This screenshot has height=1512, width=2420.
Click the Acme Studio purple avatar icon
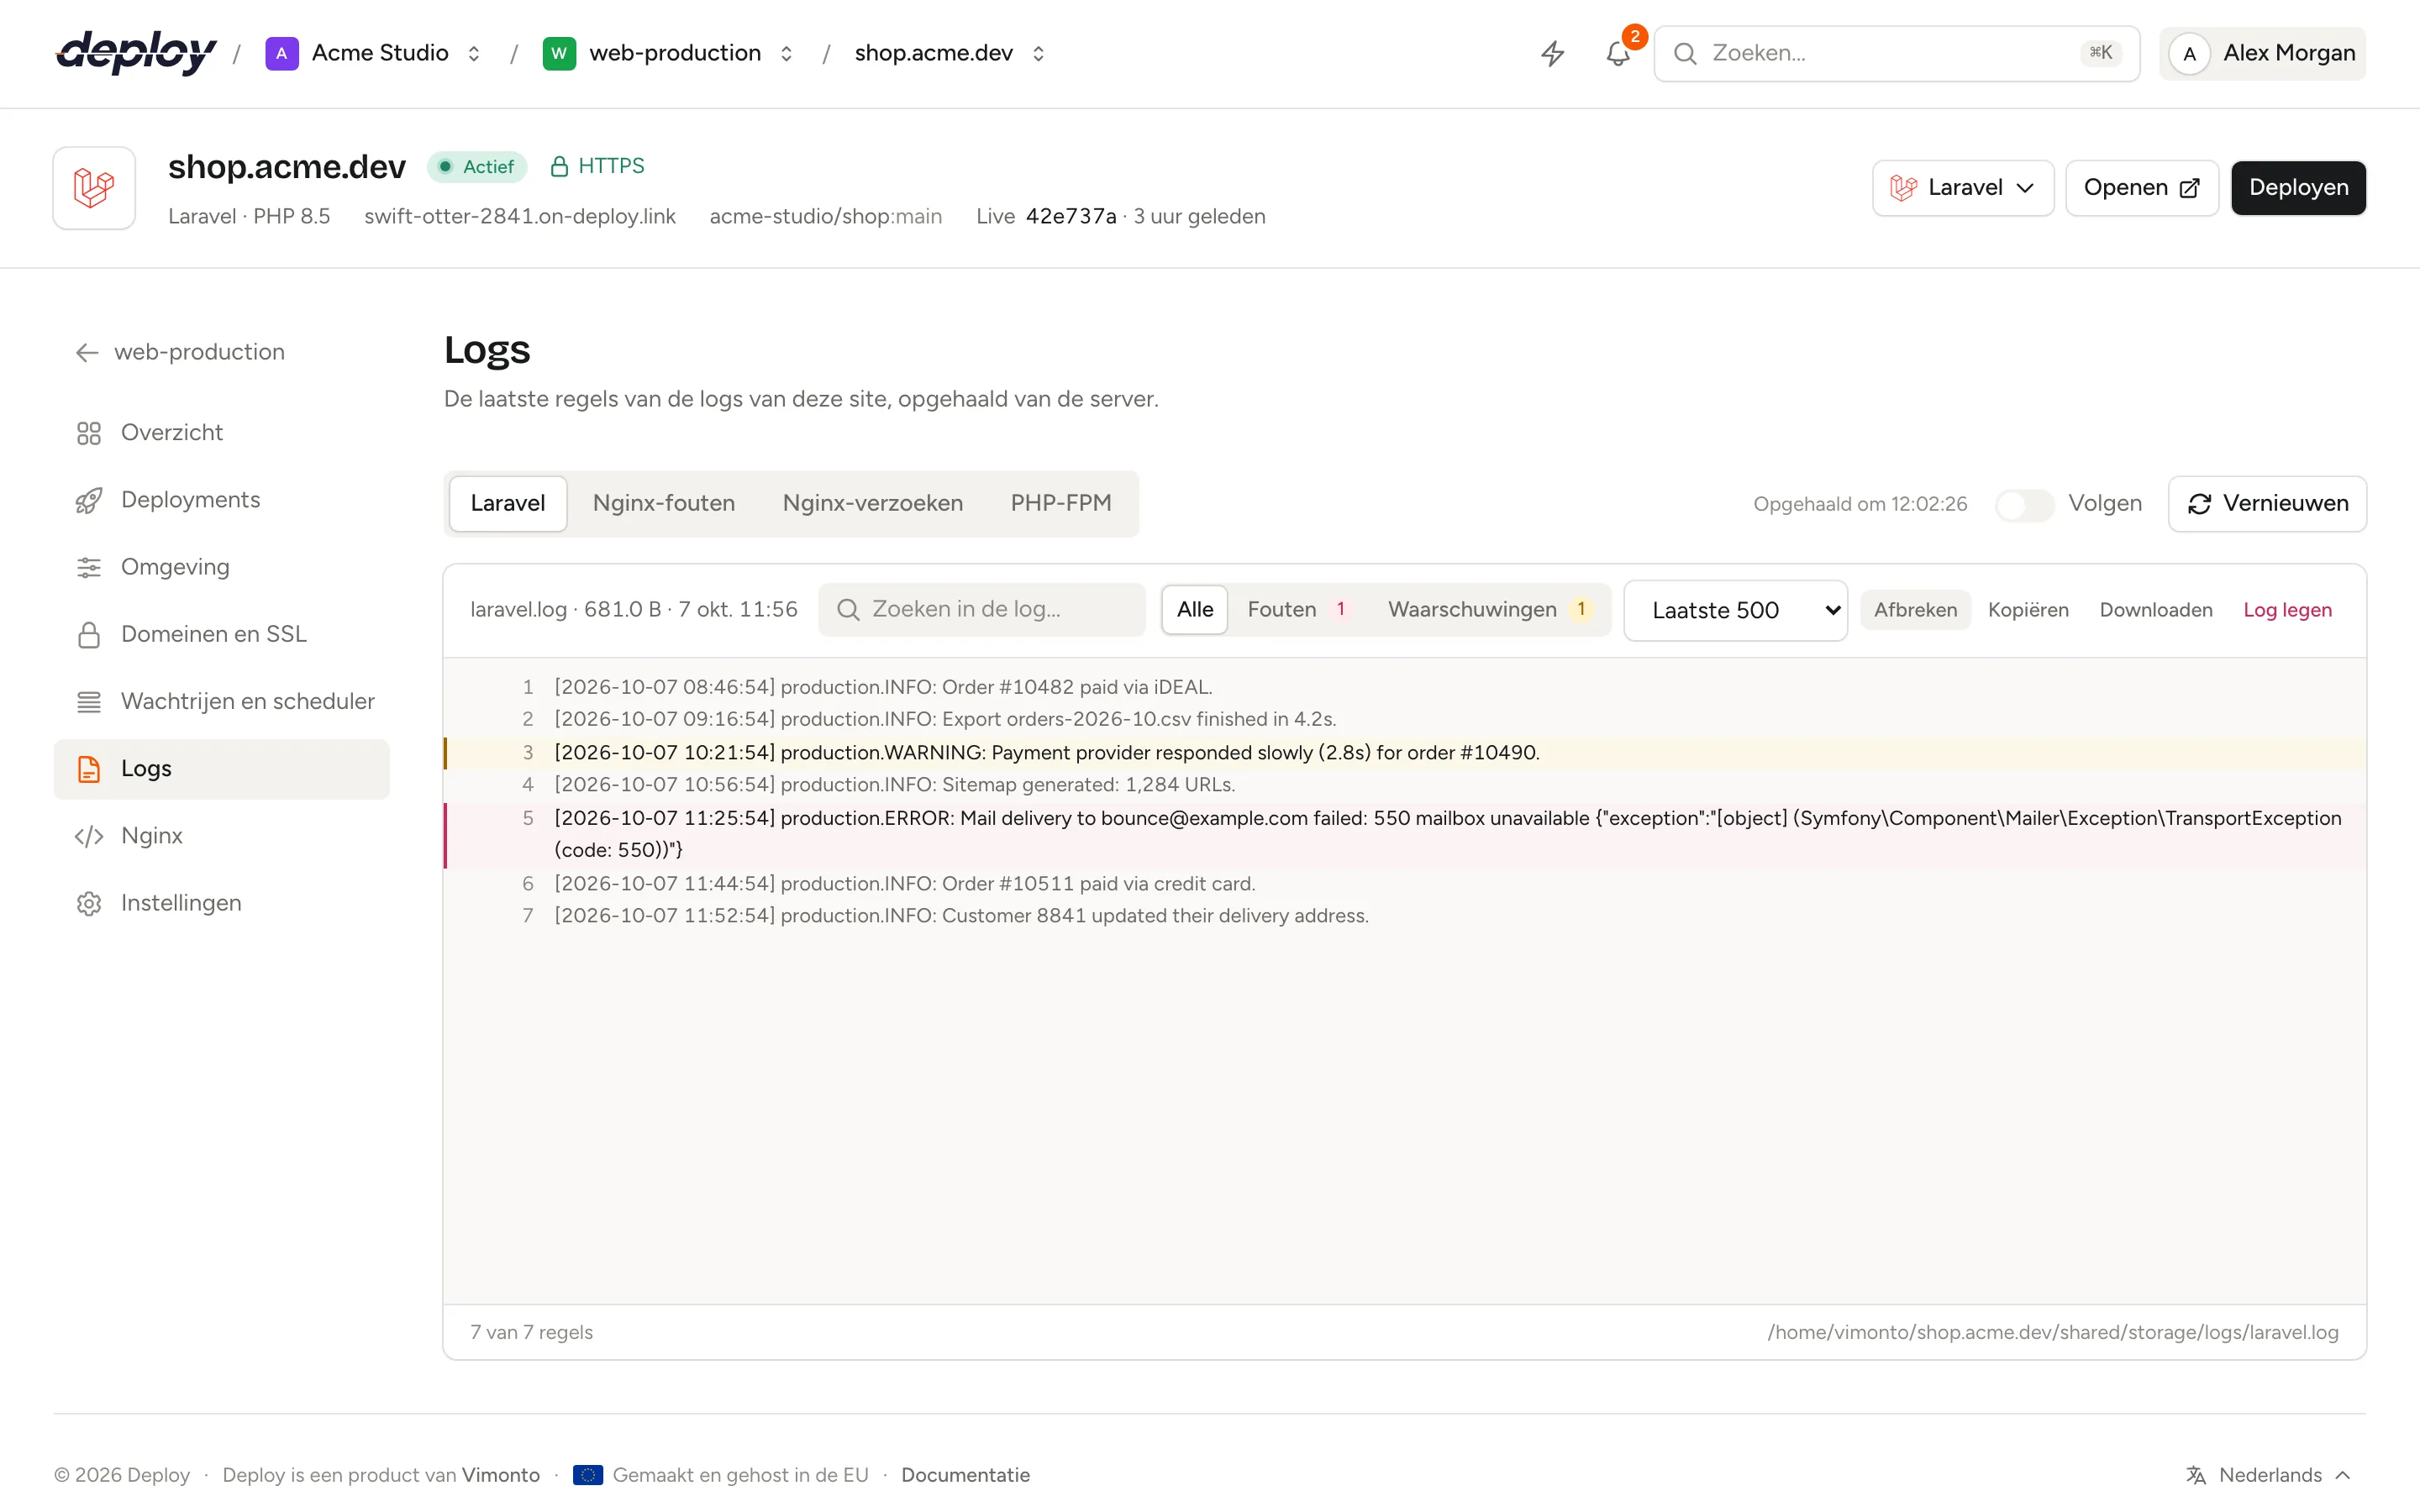pos(281,53)
